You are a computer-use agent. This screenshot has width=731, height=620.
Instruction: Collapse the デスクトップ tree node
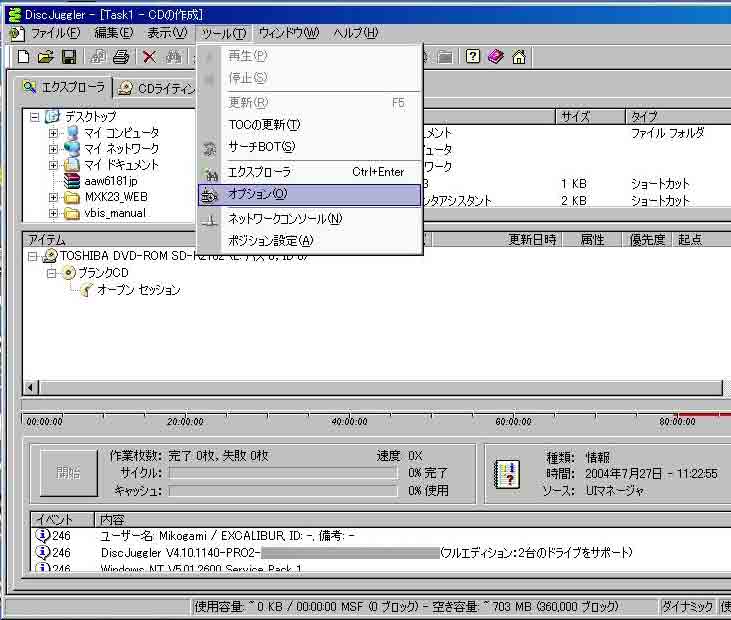pyautogui.click(x=34, y=117)
